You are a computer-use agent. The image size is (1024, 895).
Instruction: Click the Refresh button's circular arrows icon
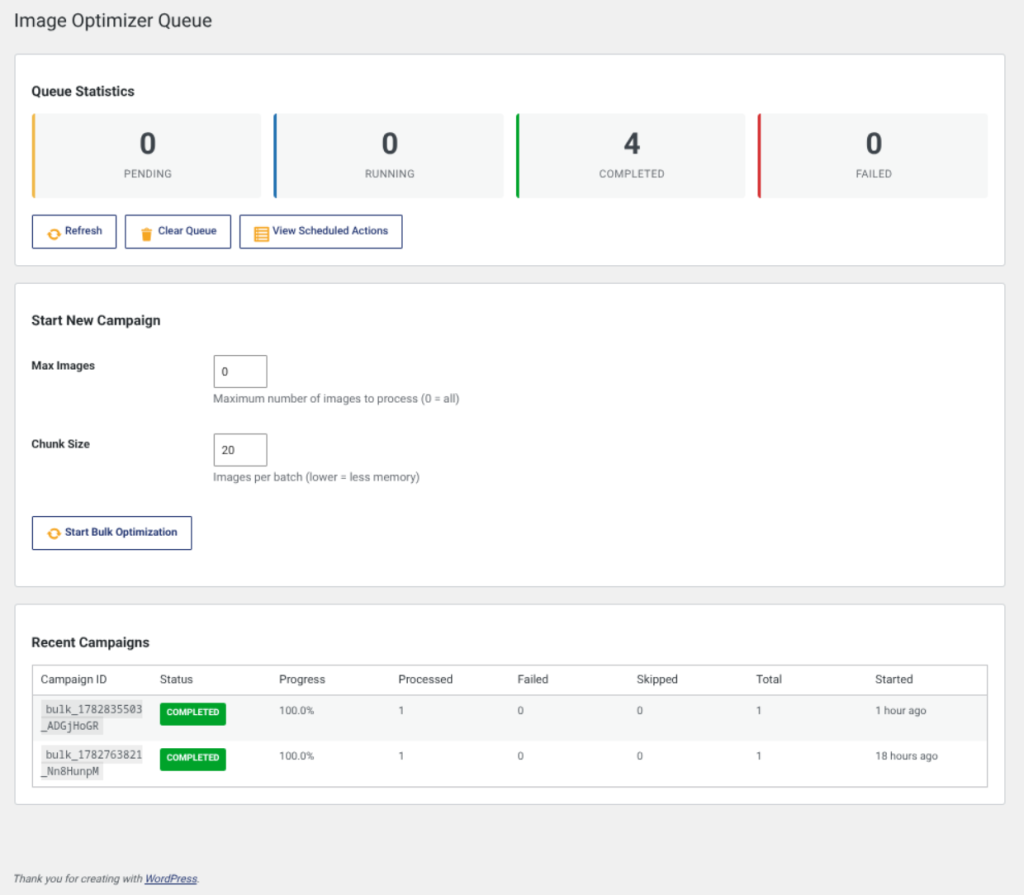(x=54, y=233)
